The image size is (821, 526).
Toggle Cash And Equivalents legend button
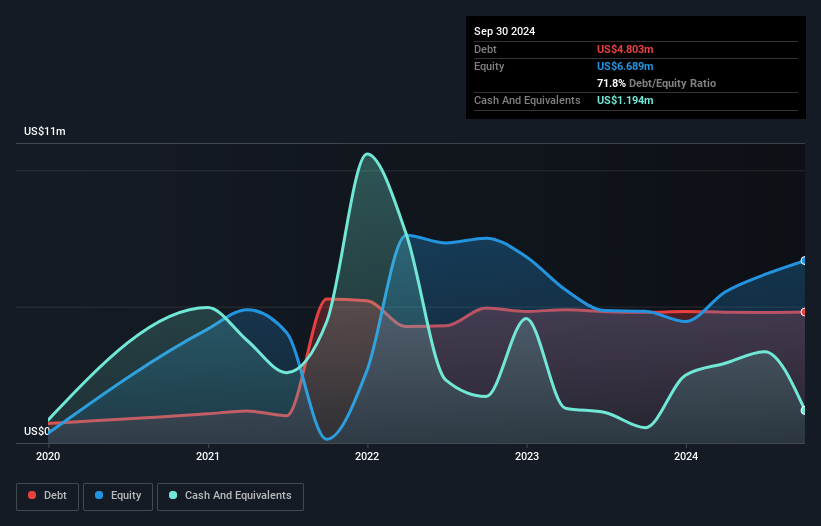(x=230, y=496)
